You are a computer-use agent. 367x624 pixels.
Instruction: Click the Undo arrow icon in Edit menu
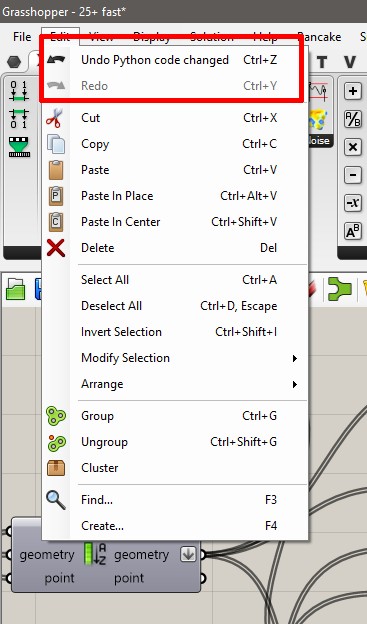(x=56, y=60)
